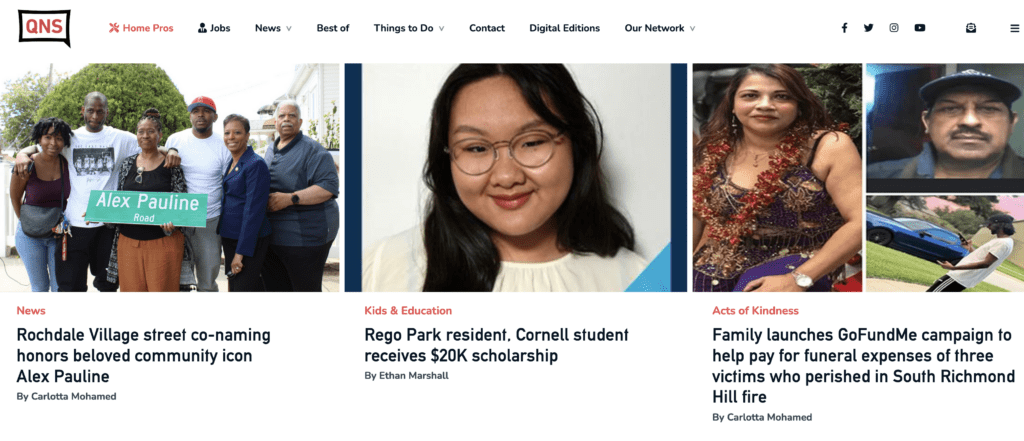Open the Contact page link
Image resolution: width=1024 pixels, height=441 pixels.
click(x=487, y=28)
